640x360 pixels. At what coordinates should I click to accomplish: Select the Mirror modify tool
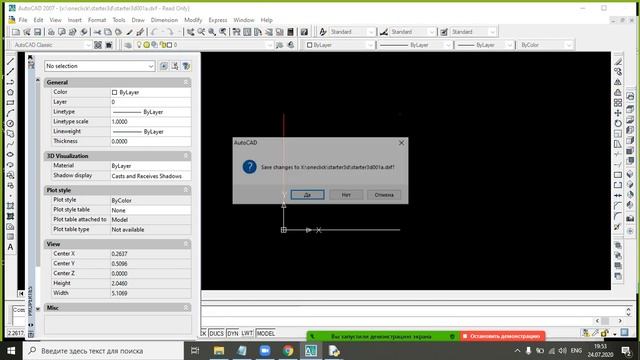coord(618,82)
